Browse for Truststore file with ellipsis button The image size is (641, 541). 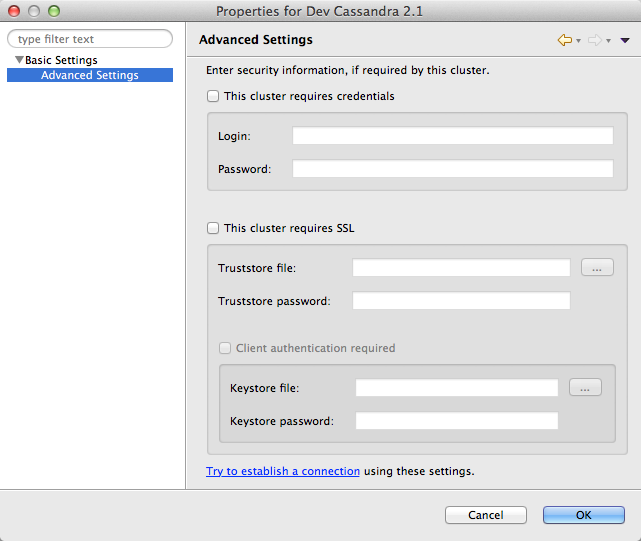(597, 267)
